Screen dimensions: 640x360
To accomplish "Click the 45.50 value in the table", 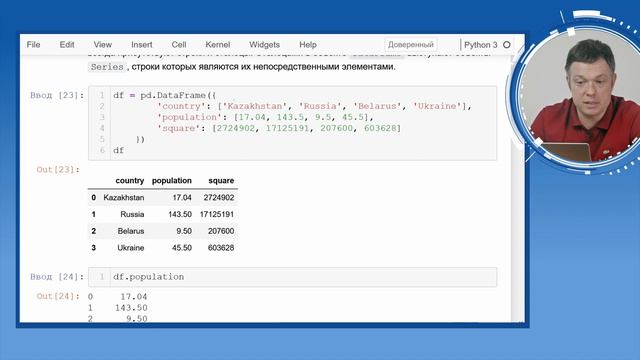I will (182, 248).
